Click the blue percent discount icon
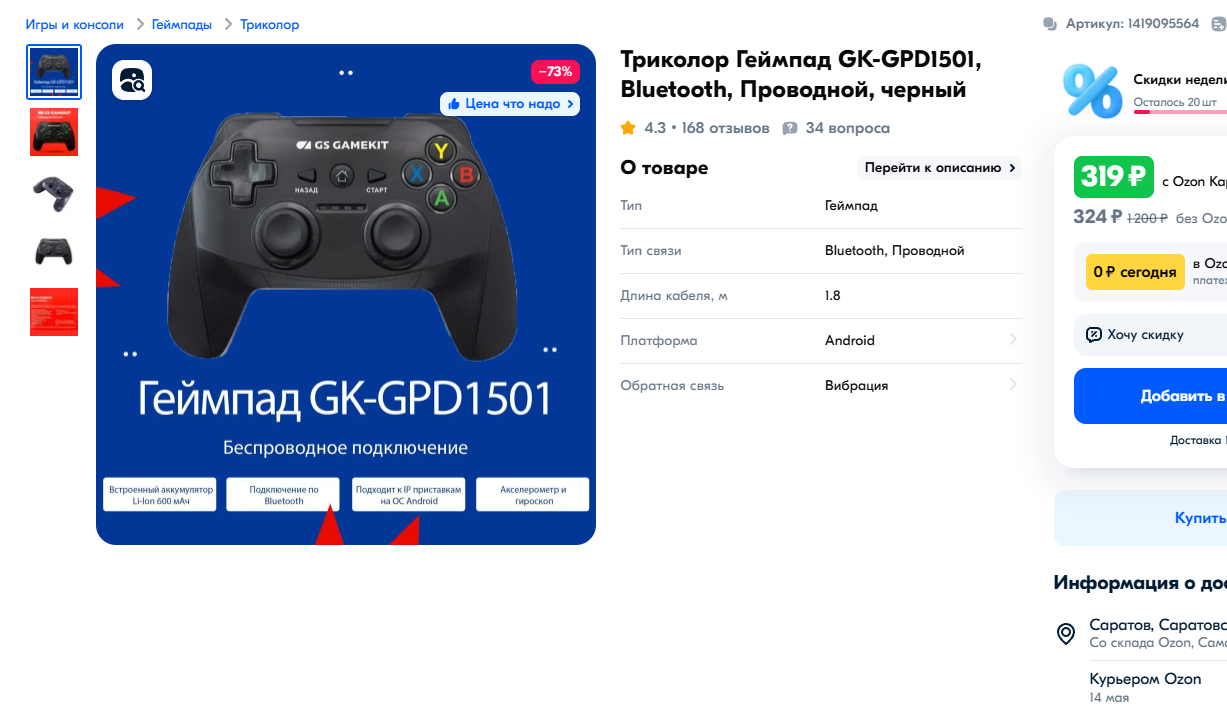The width and height of the screenshot is (1227, 711). point(1091,91)
